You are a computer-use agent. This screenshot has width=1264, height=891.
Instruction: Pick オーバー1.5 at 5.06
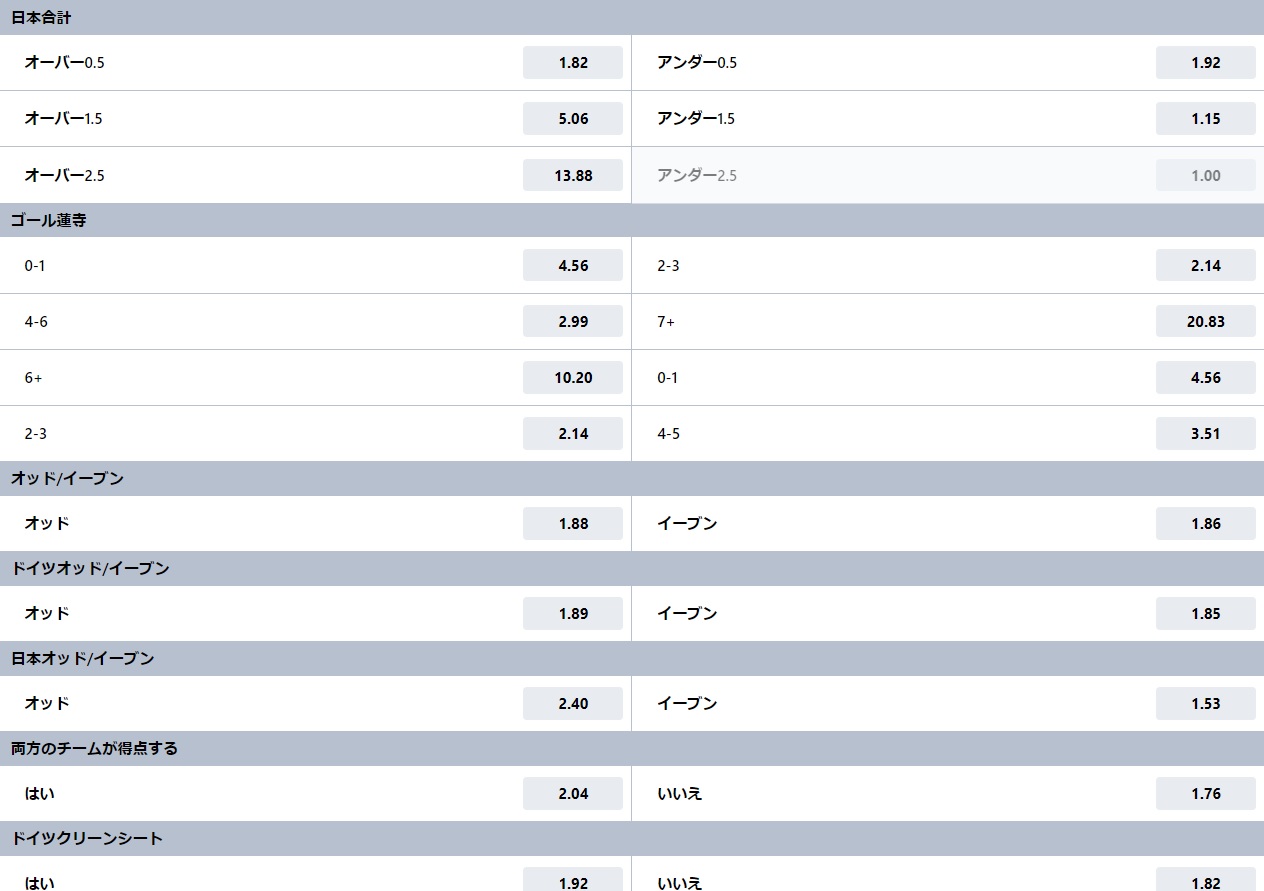(573, 118)
